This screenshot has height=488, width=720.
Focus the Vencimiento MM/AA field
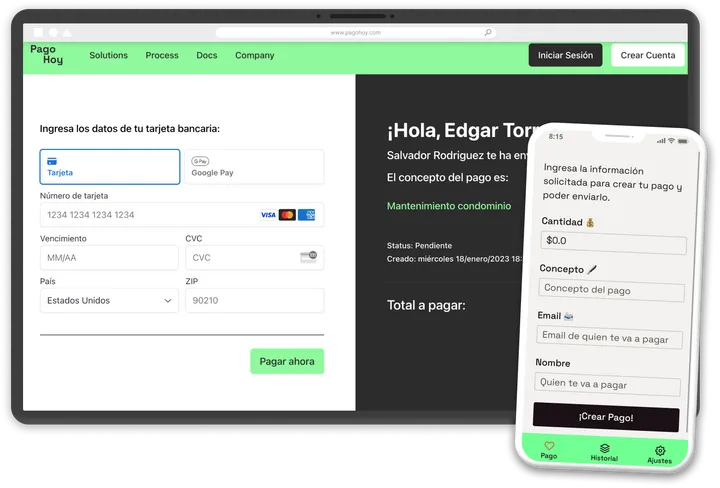point(109,258)
